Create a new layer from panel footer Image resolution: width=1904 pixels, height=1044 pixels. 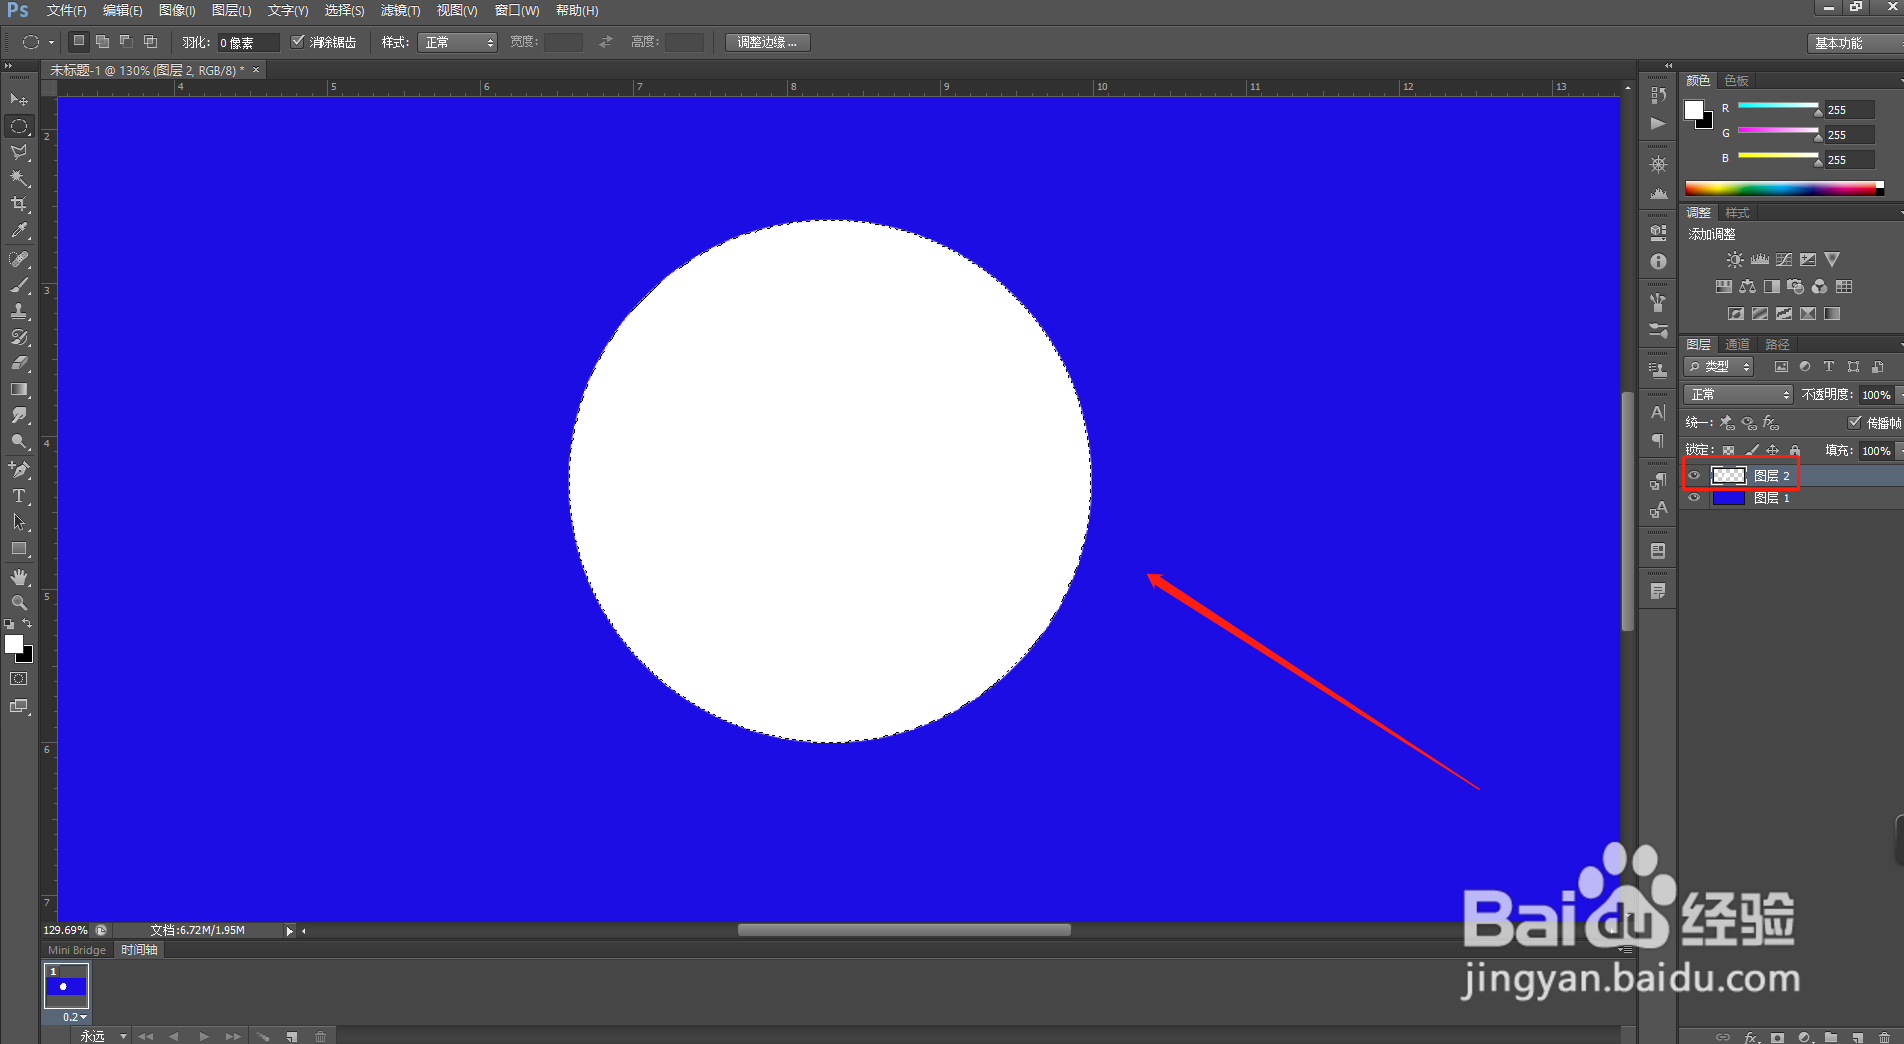pos(1857,1037)
